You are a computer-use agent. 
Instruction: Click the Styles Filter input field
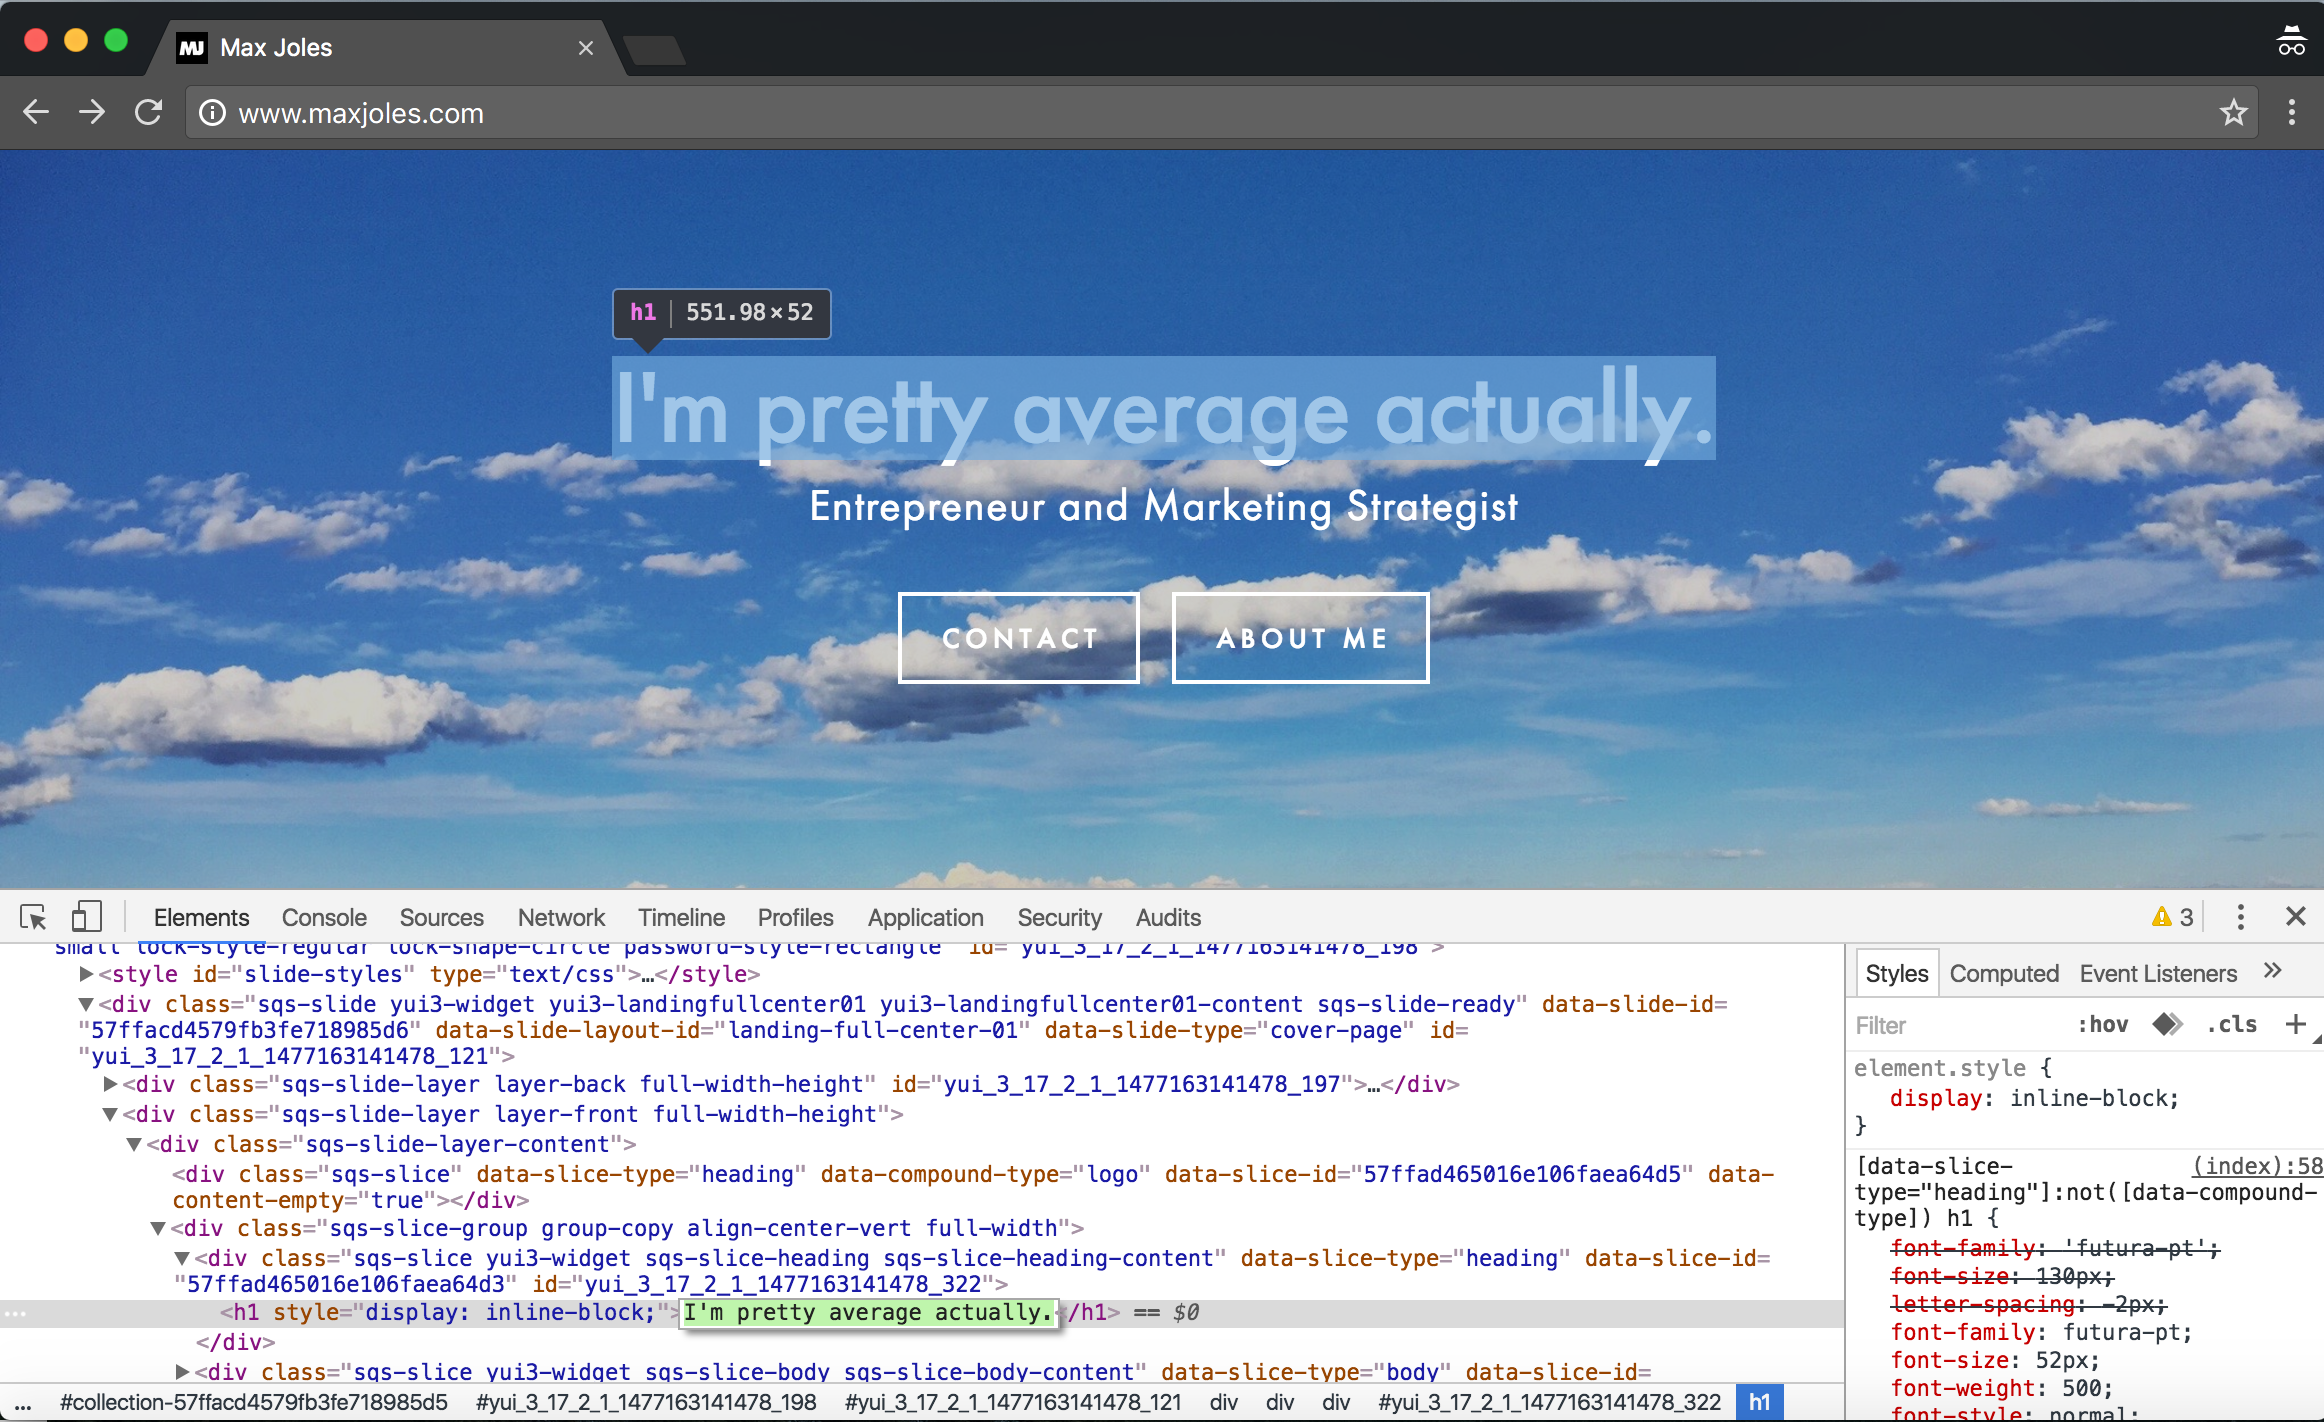[x=1955, y=1026]
